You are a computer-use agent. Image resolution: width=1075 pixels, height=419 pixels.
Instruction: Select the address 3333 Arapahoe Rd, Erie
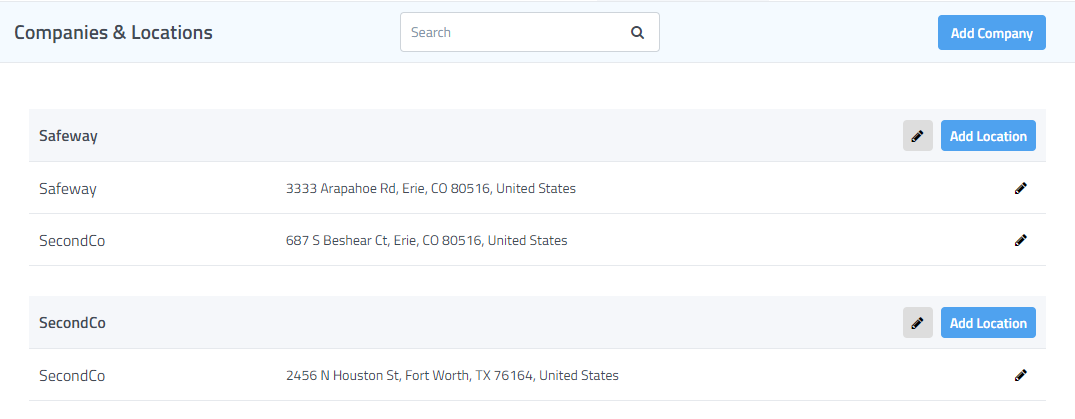tap(431, 188)
